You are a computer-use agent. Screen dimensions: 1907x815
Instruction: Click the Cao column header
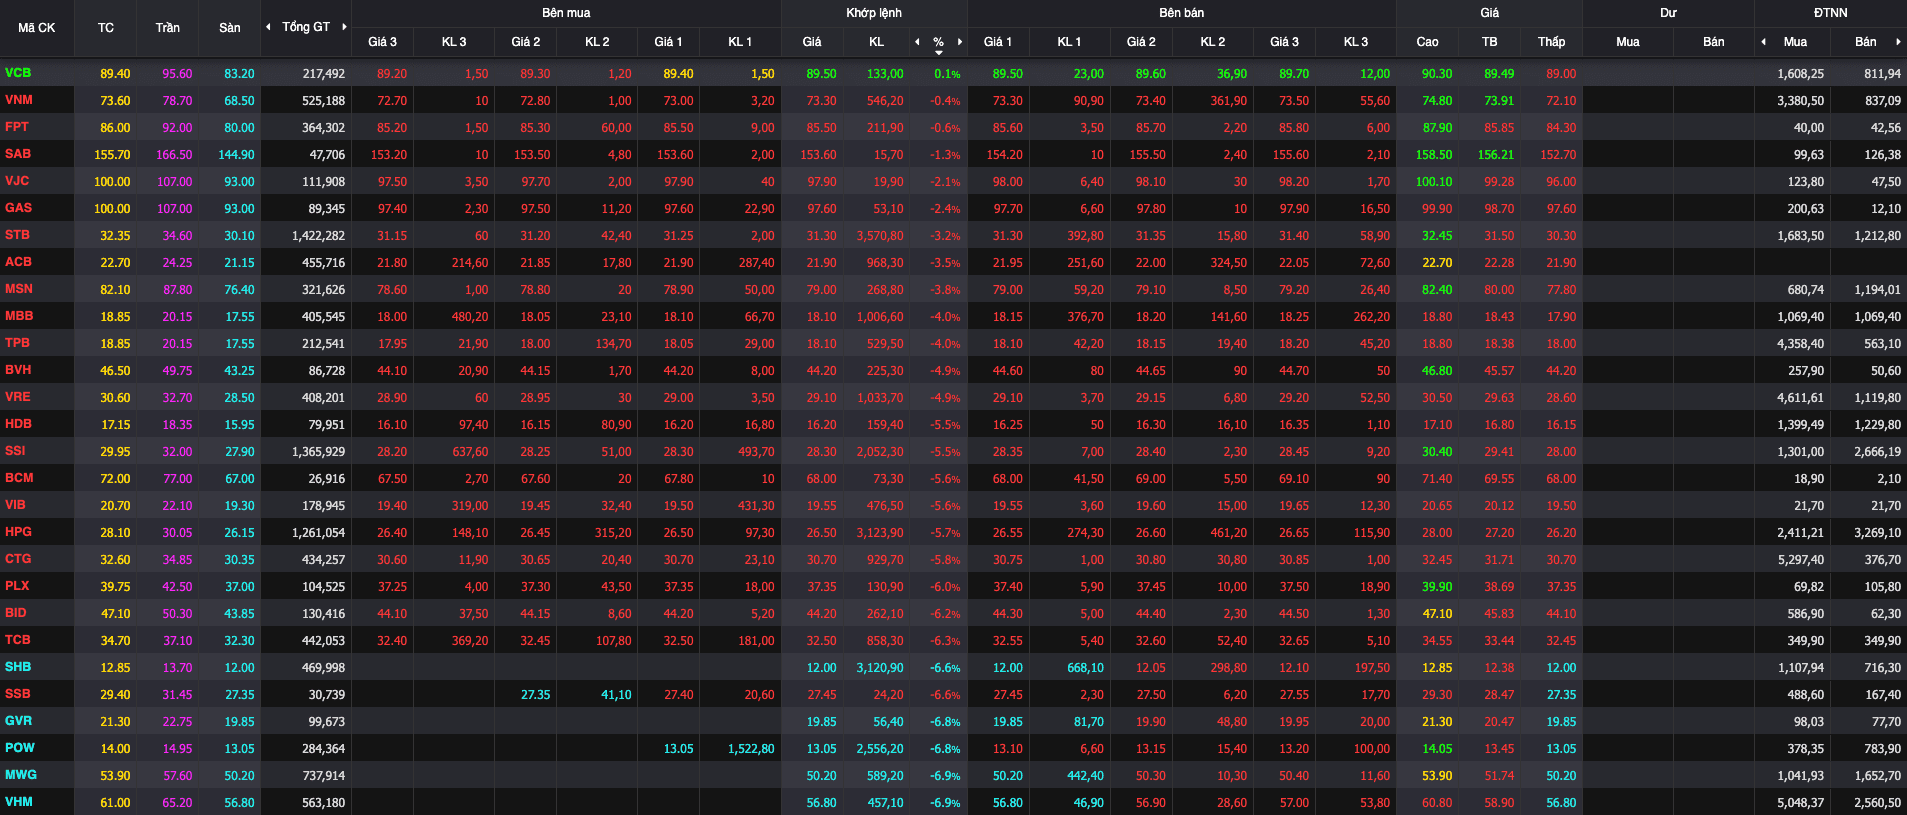click(1428, 42)
